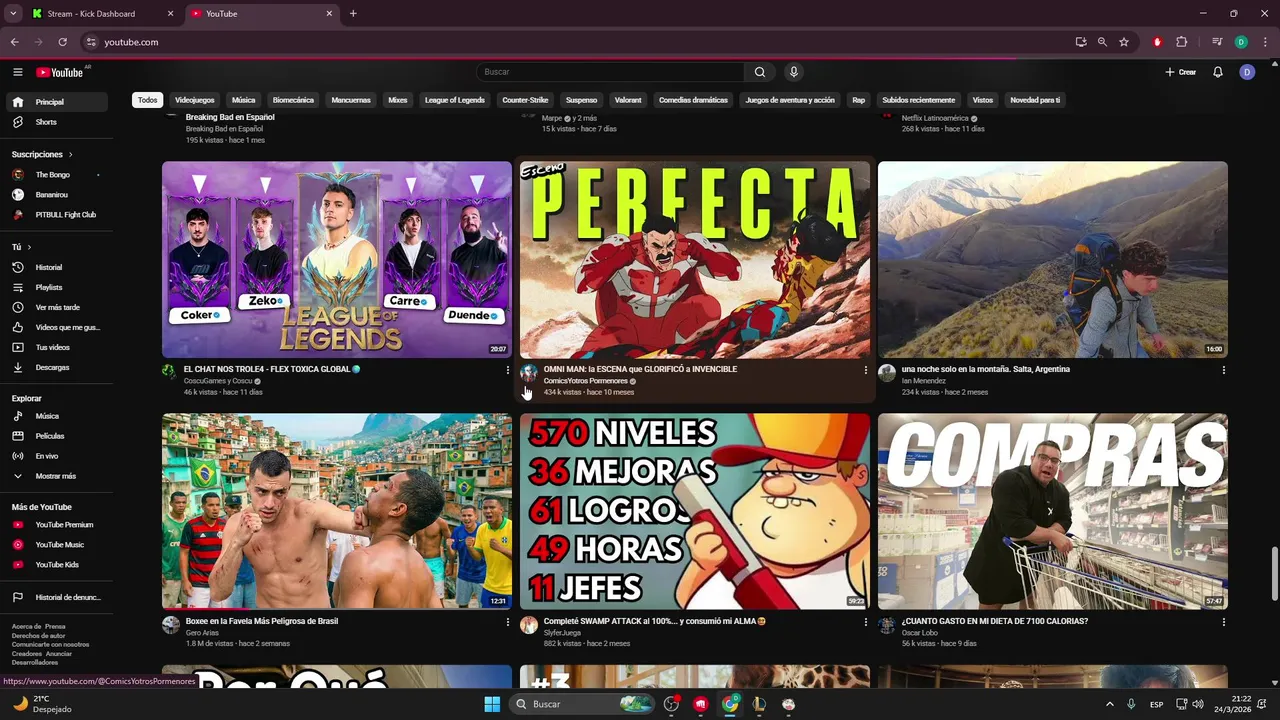Bookmark this page with star icon
Image resolution: width=1280 pixels, height=720 pixels.
tap(1124, 42)
